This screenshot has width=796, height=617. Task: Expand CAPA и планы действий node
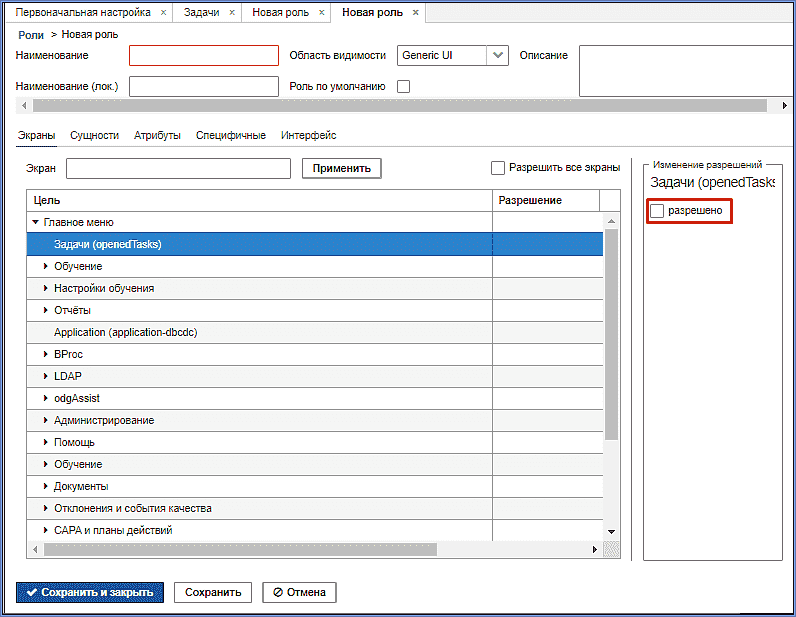[45, 530]
